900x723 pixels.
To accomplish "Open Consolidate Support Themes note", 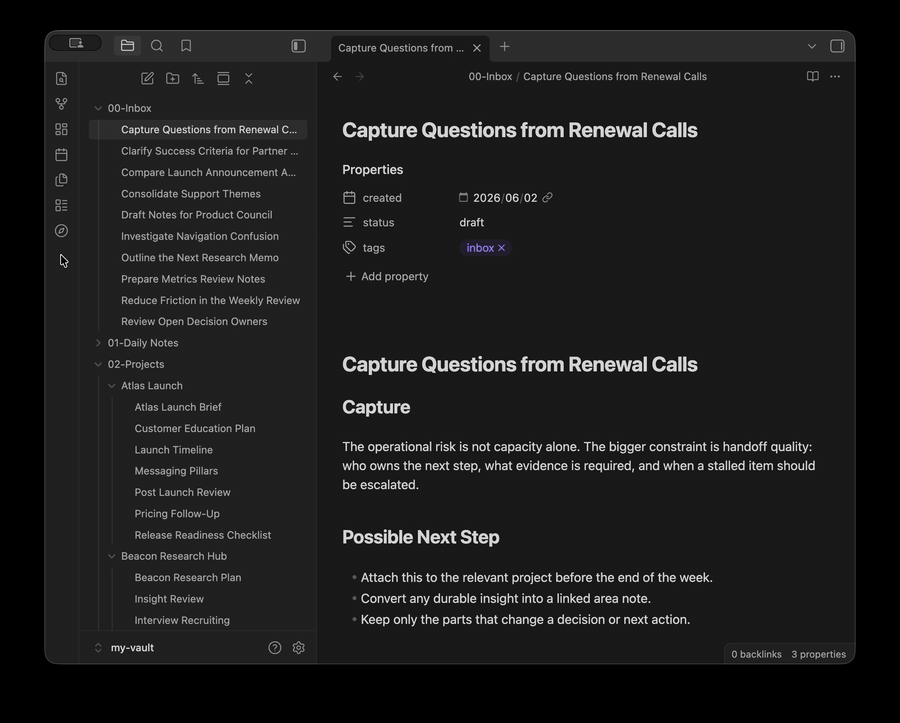I will tap(191, 194).
